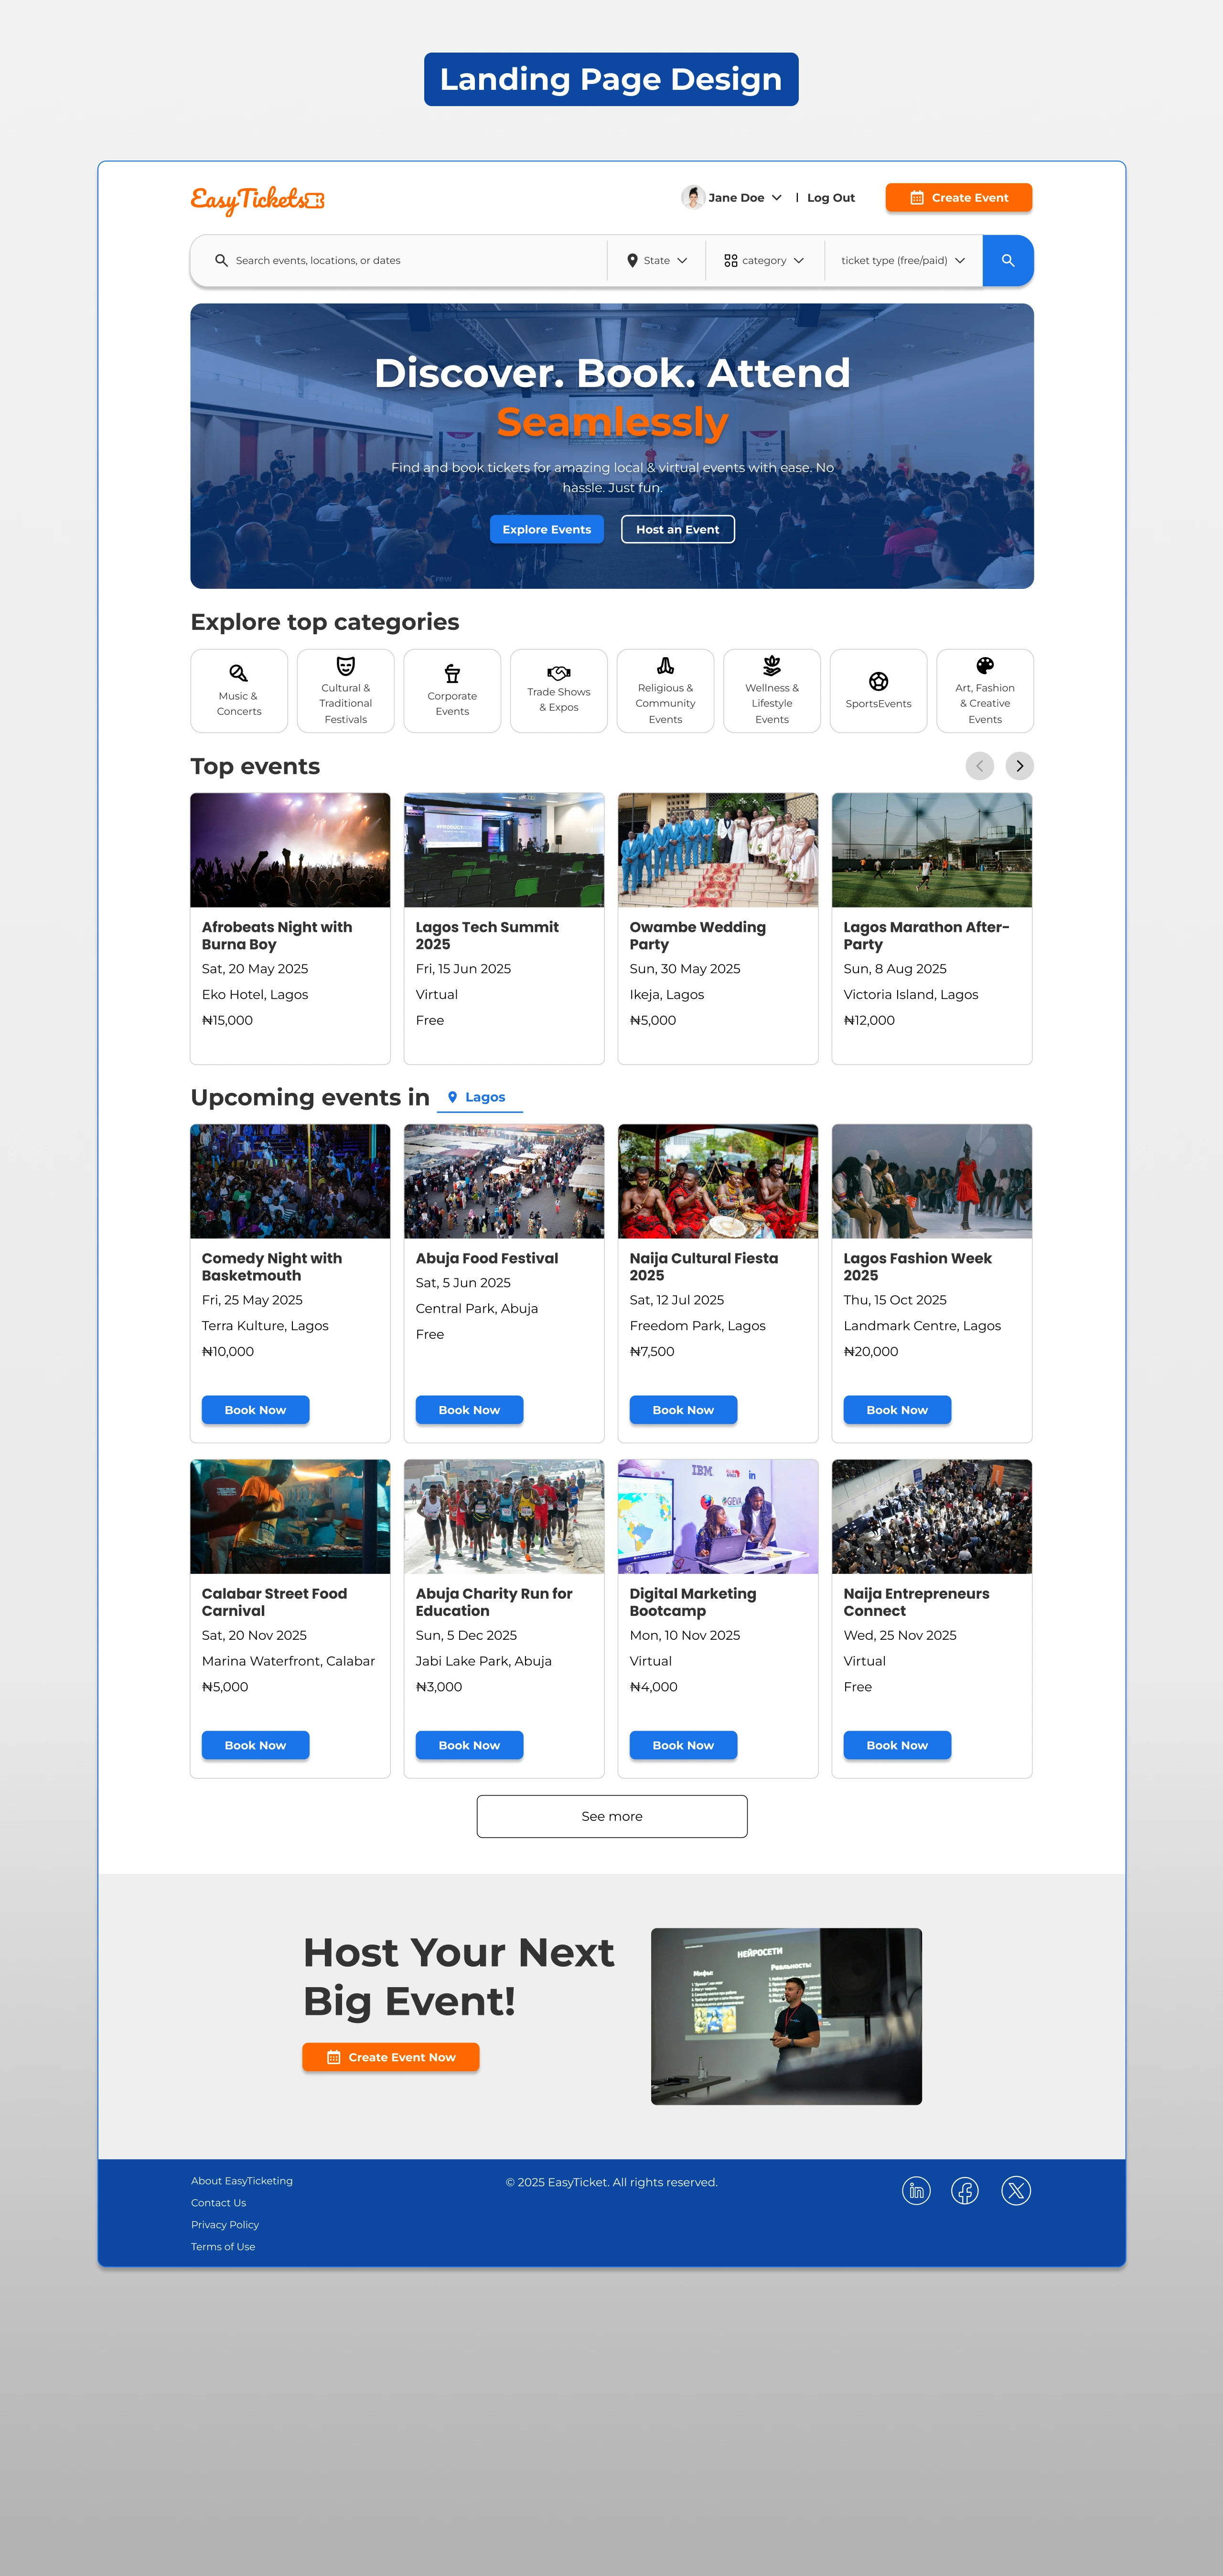The width and height of the screenshot is (1223, 2576).
Task: Open the category filter dropdown
Action: click(764, 261)
